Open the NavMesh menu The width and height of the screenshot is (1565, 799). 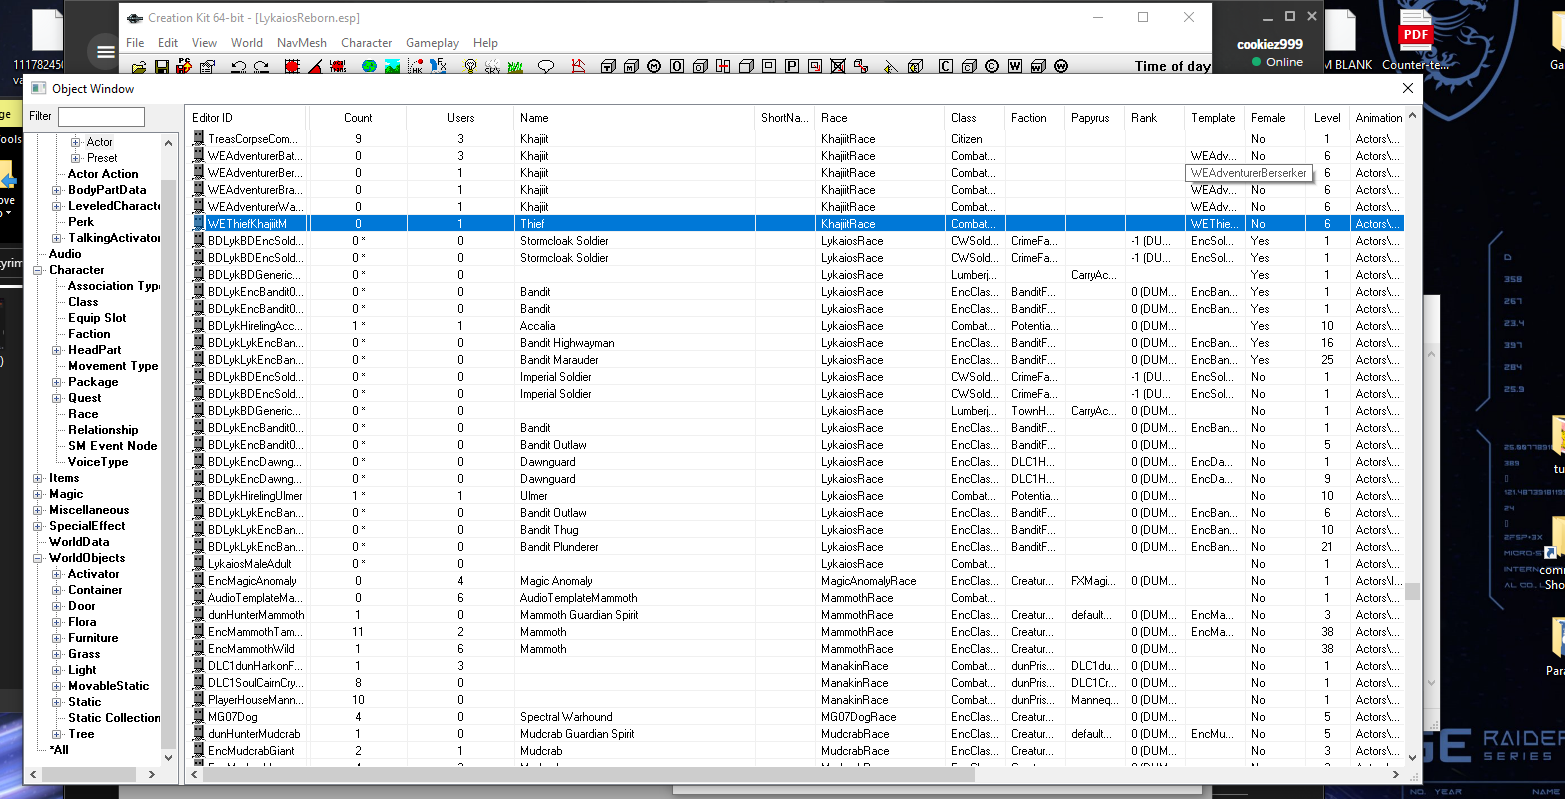pyautogui.click(x=302, y=43)
